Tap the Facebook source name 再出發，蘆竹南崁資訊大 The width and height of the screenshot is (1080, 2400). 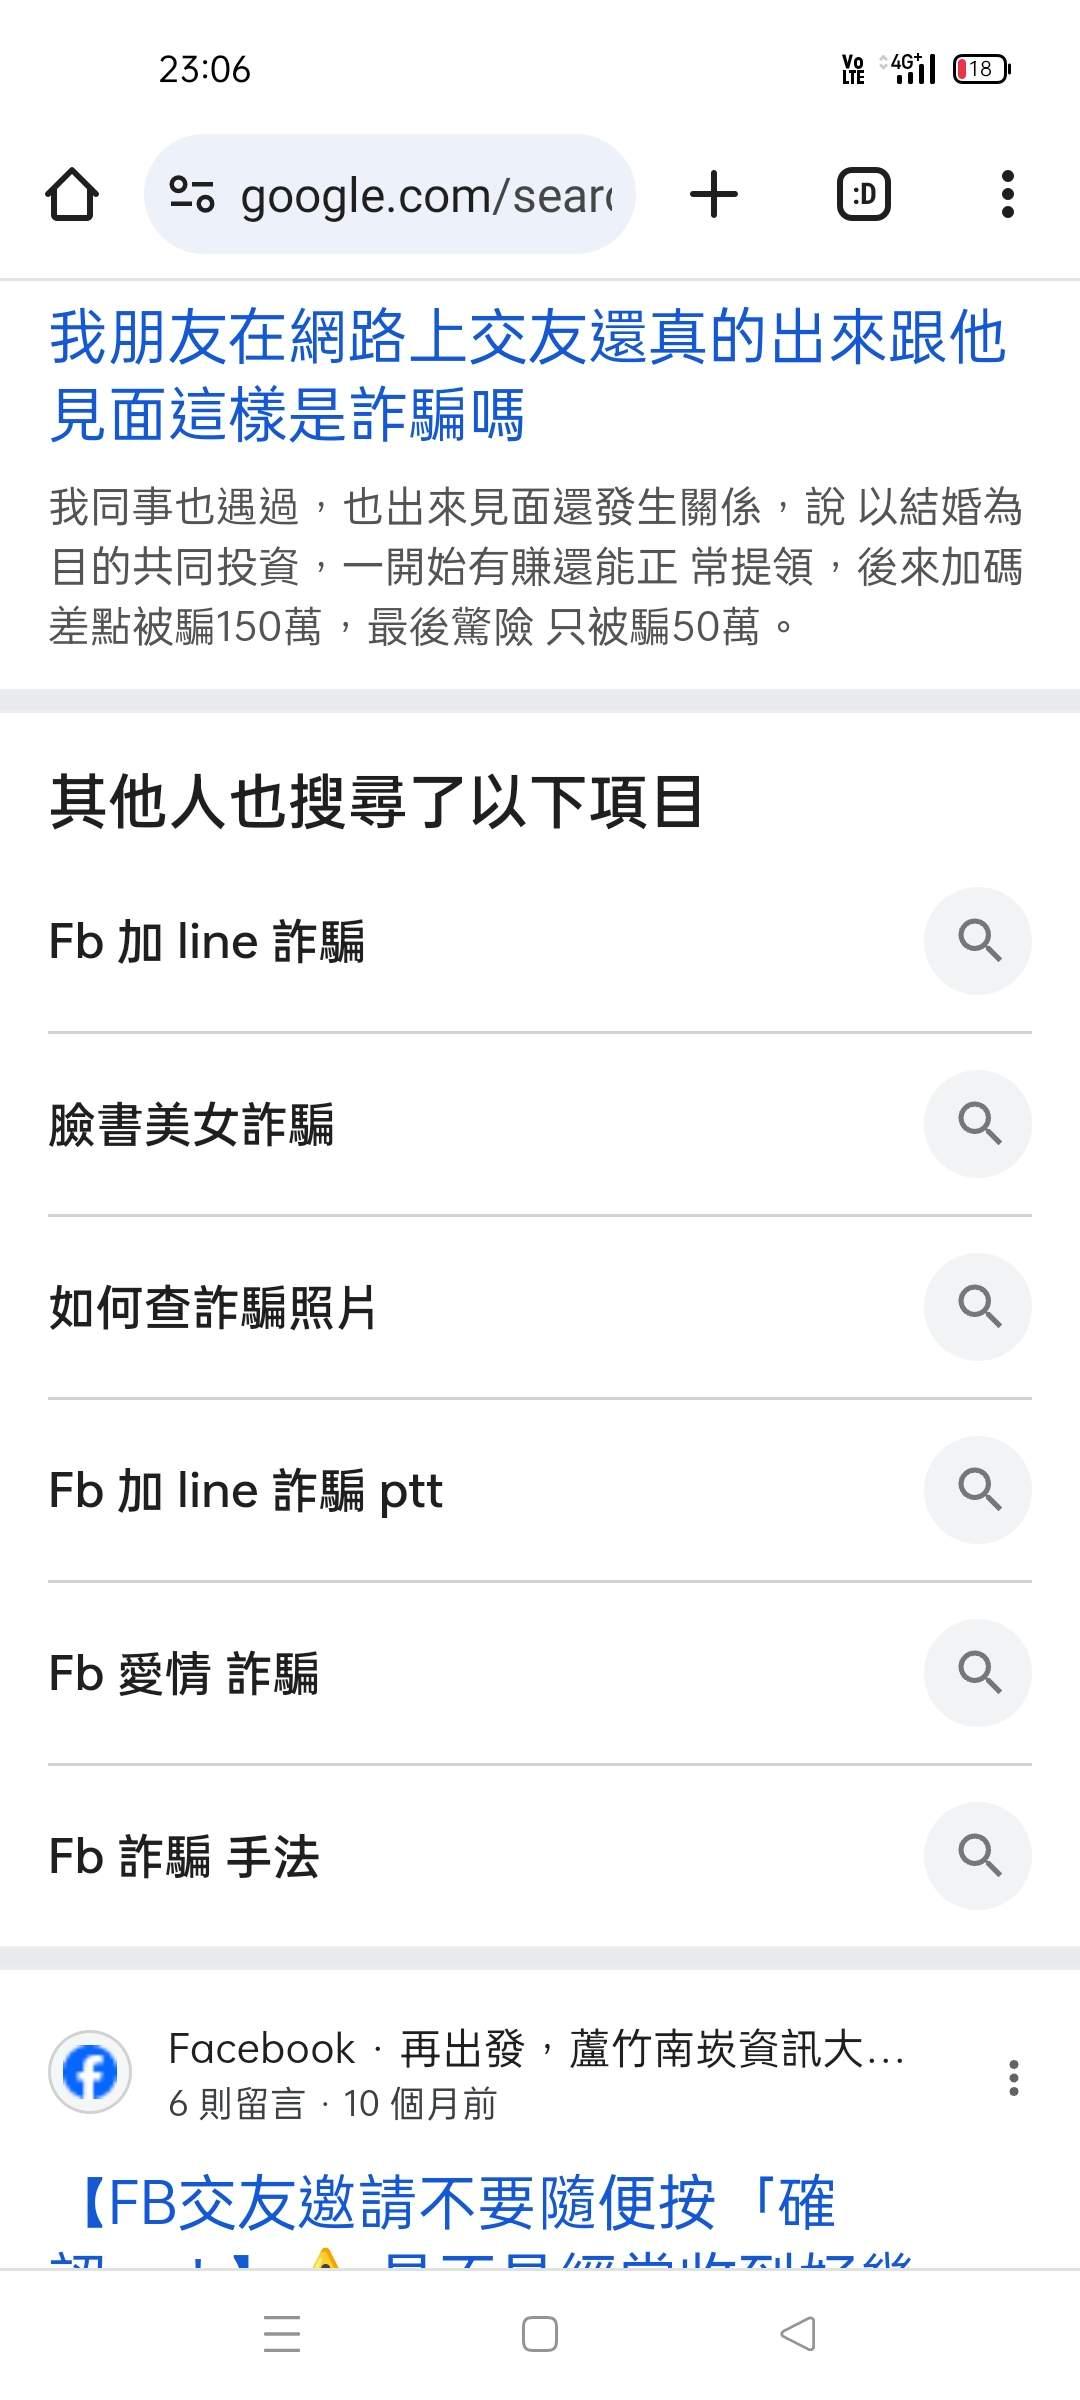pyautogui.click(x=650, y=2049)
